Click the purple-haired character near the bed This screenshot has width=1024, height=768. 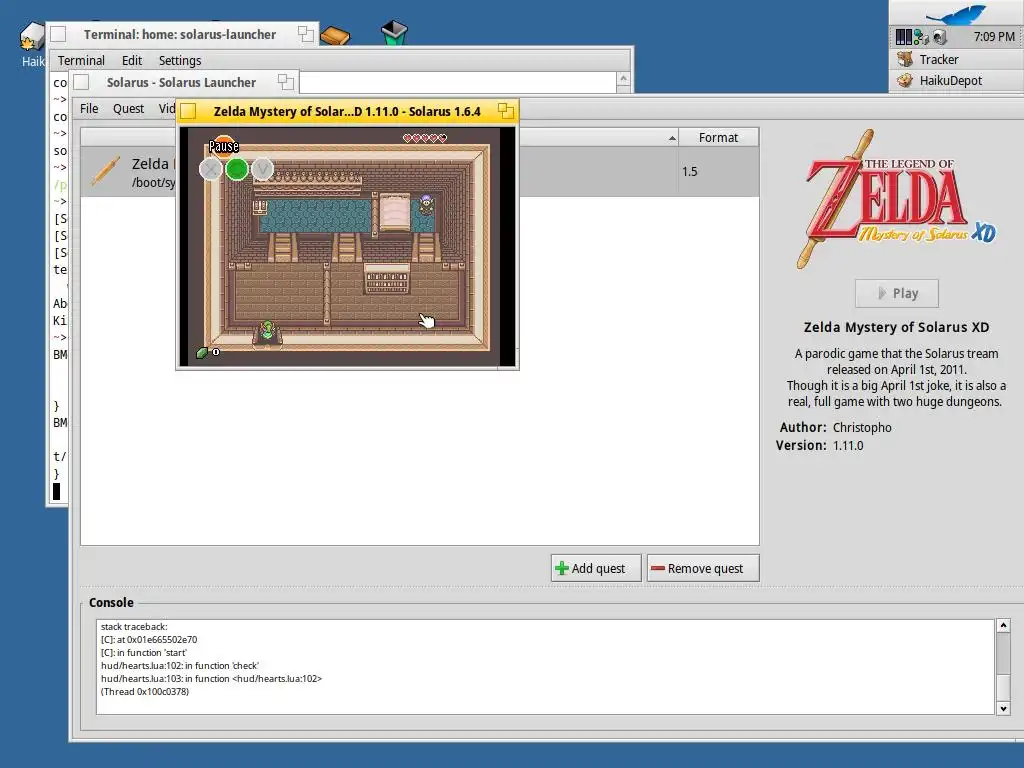pyautogui.click(x=426, y=204)
